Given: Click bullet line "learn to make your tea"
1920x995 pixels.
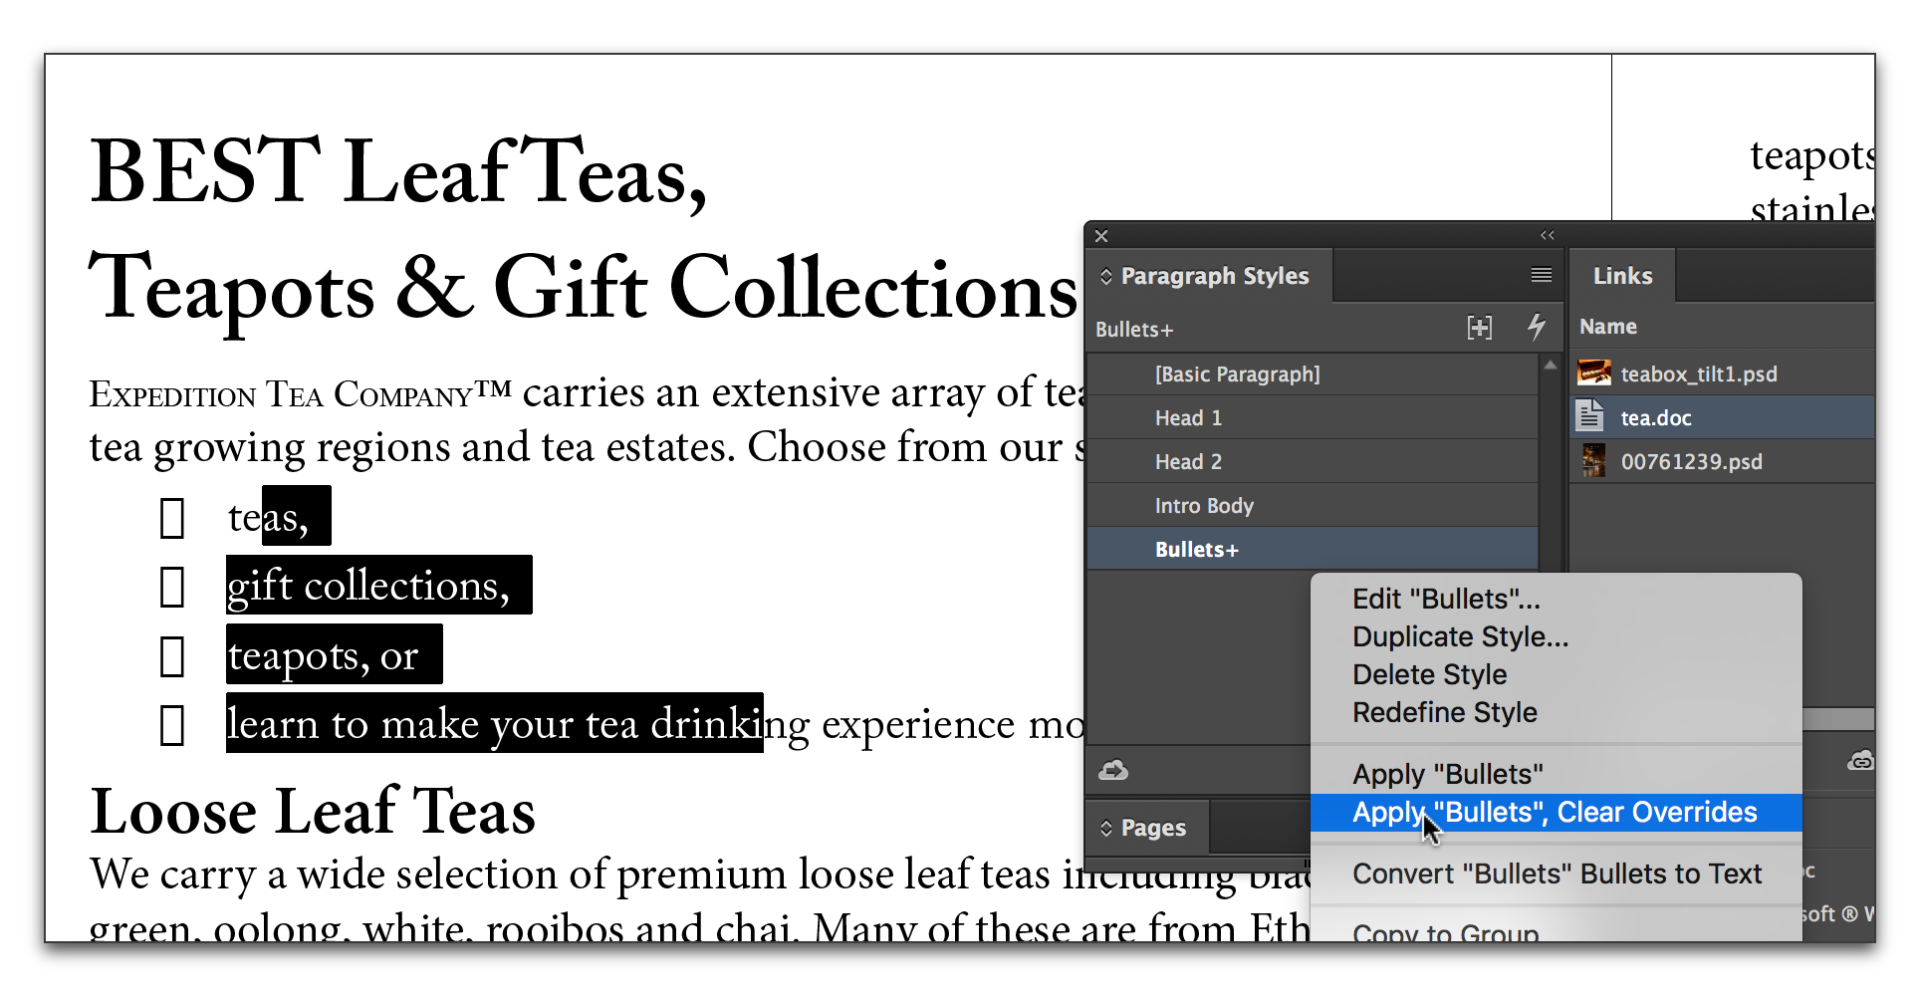Looking at the screenshot, I should [432, 723].
